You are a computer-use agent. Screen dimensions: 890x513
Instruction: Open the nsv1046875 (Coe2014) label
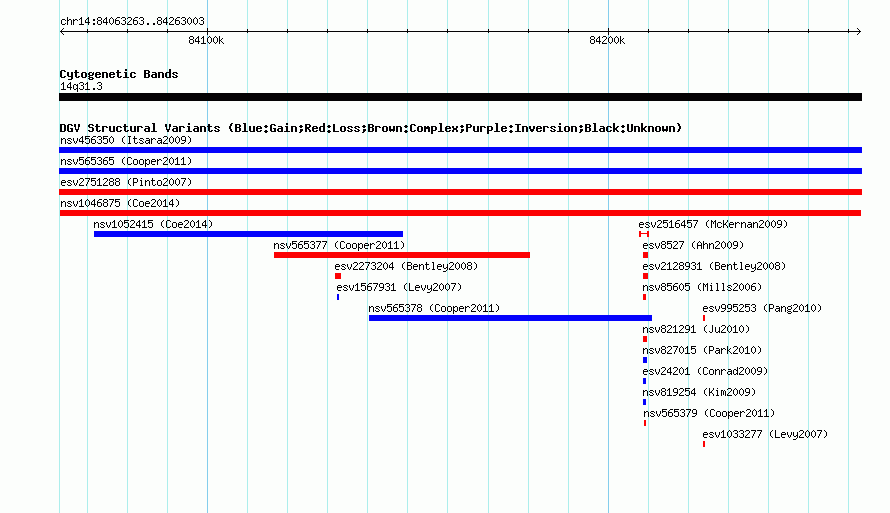[x=120, y=203]
